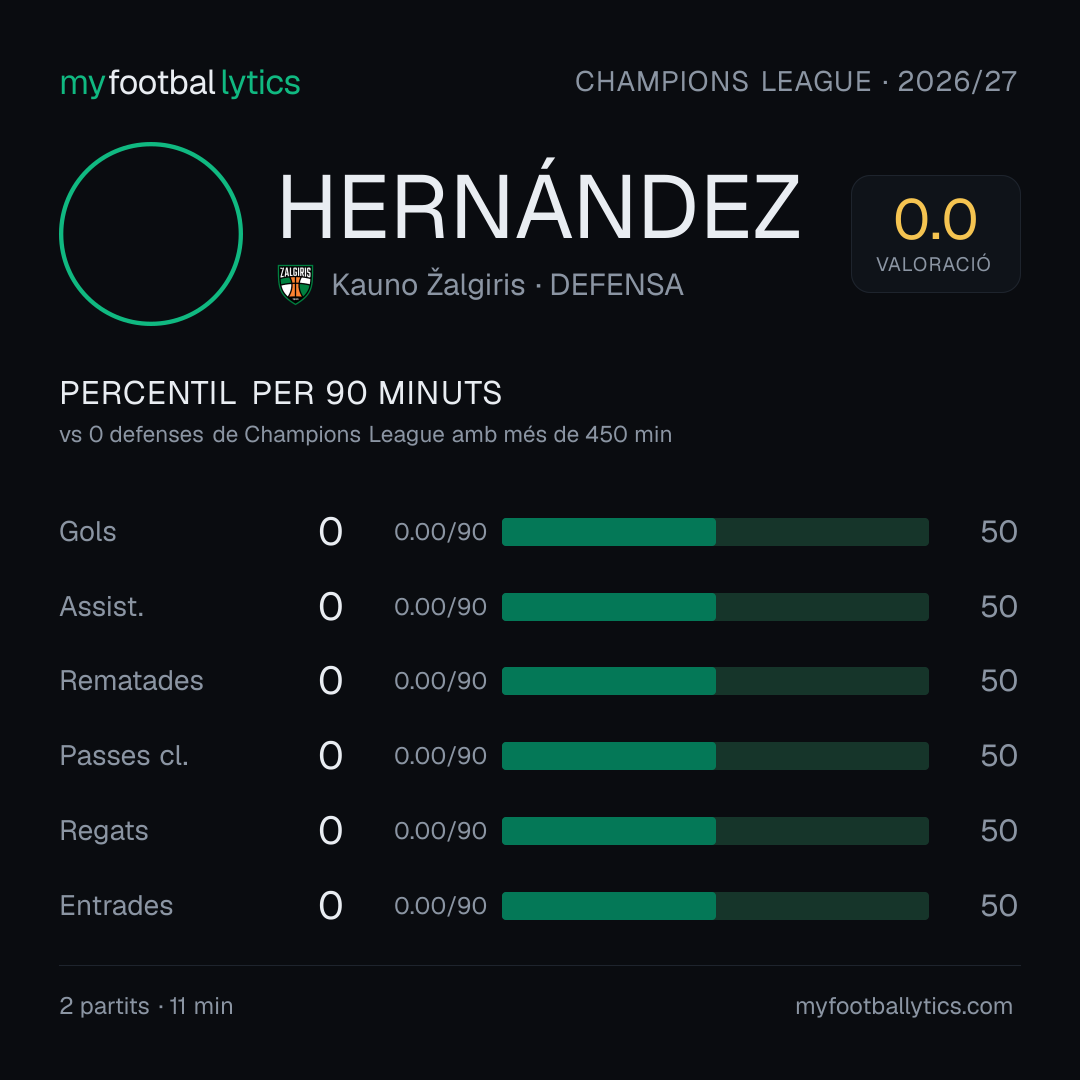1080x1080 pixels.
Task: Click the Gols stat label
Action: 87,532
